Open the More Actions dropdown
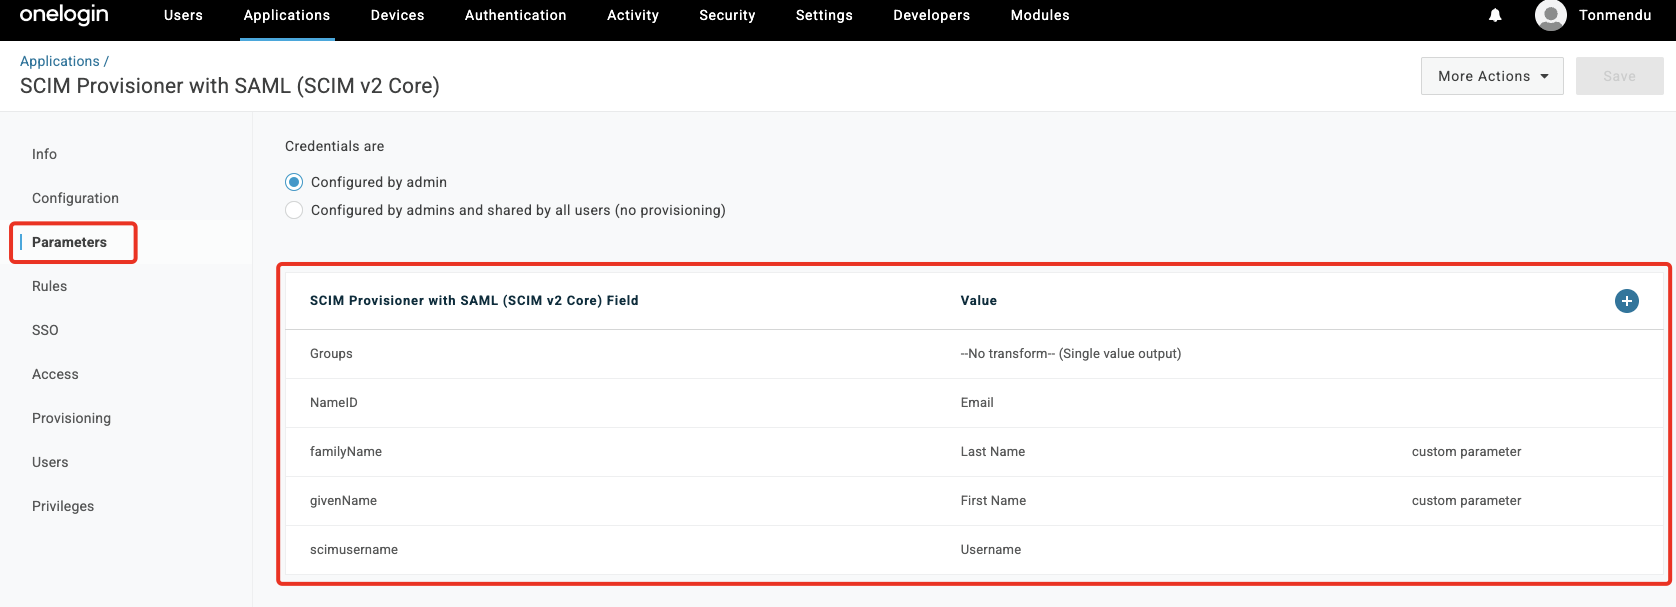Image resolution: width=1676 pixels, height=607 pixels. [1491, 76]
